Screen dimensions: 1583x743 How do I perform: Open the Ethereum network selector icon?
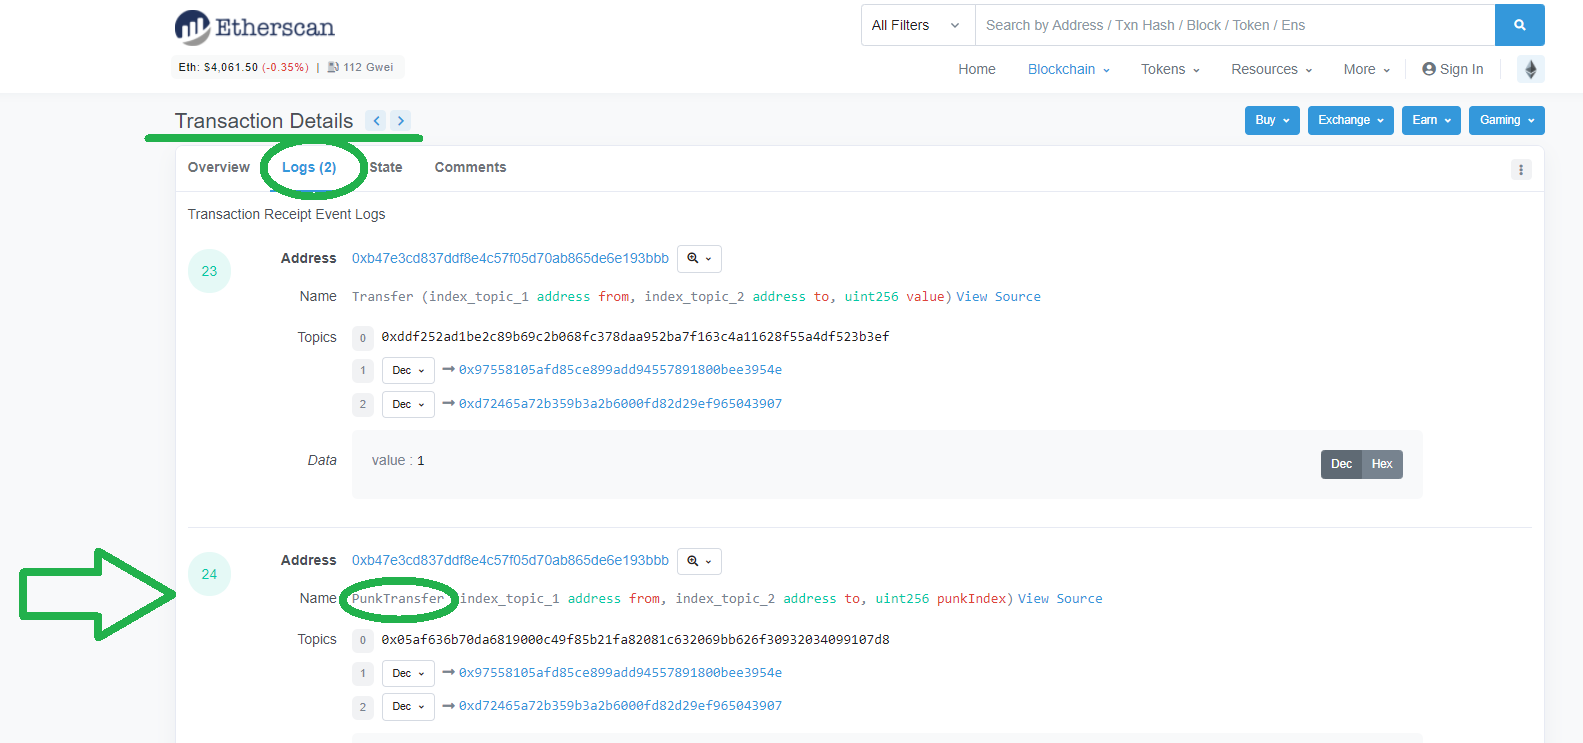1530,69
